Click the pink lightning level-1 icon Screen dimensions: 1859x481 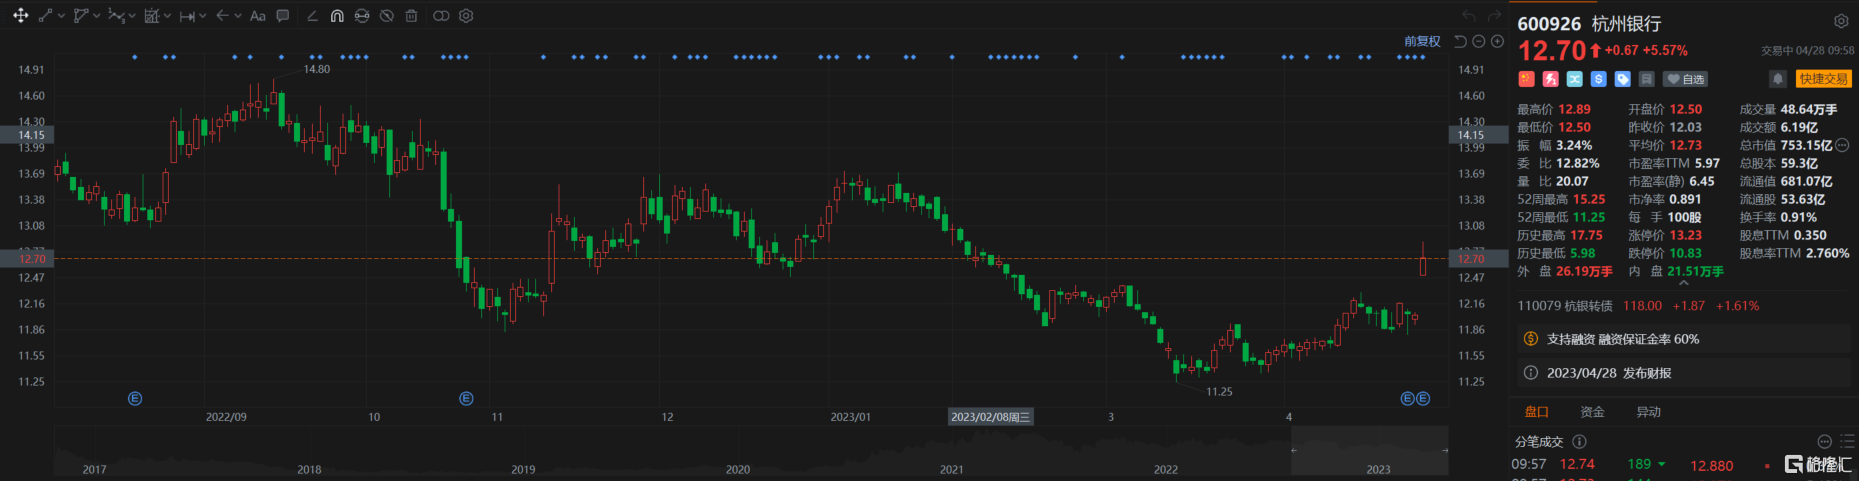(1550, 79)
